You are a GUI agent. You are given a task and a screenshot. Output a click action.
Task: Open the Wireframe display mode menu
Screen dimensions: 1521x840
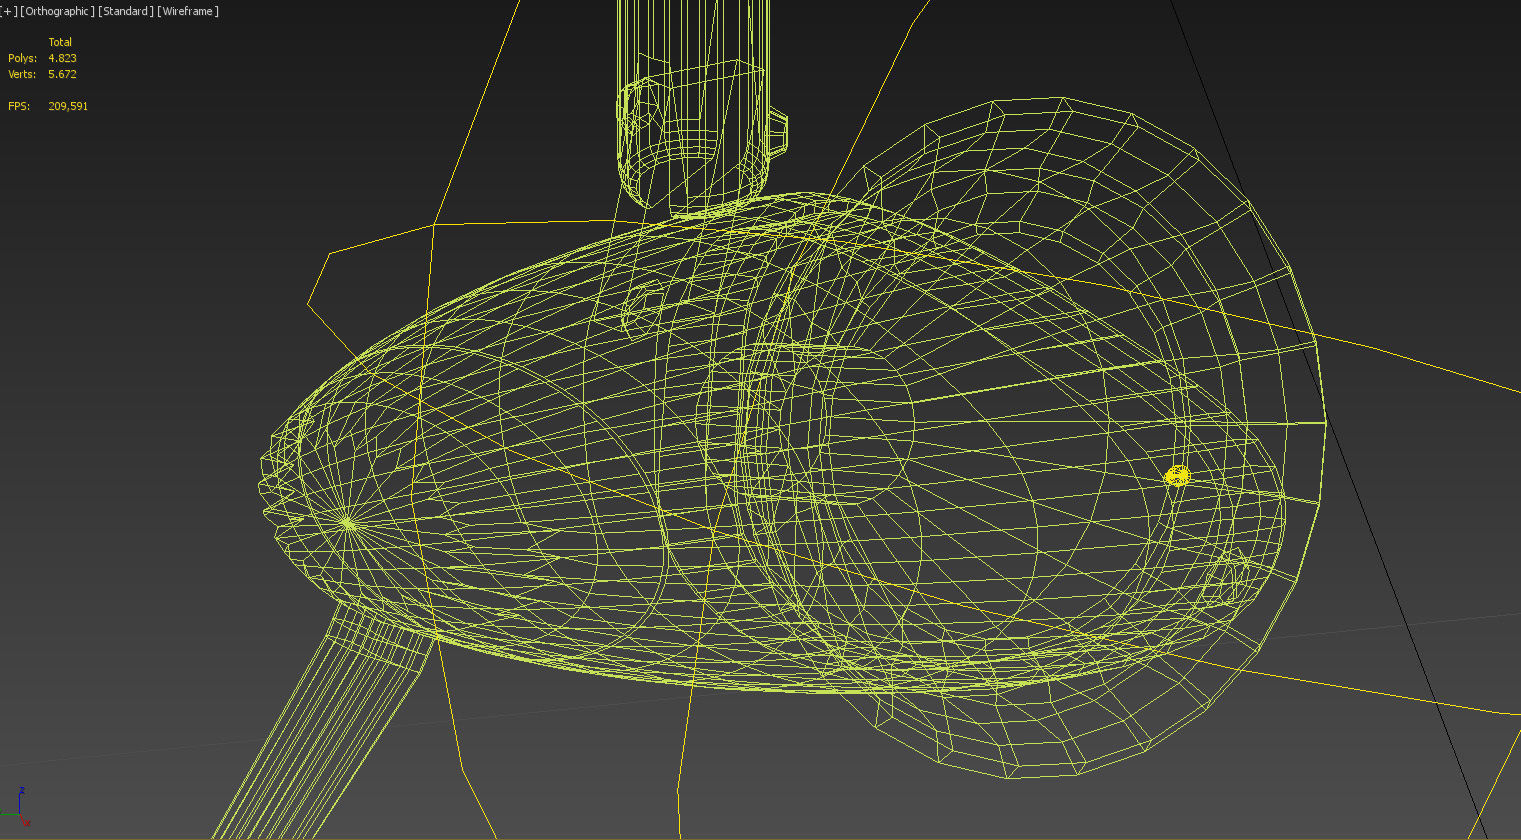coord(188,11)
